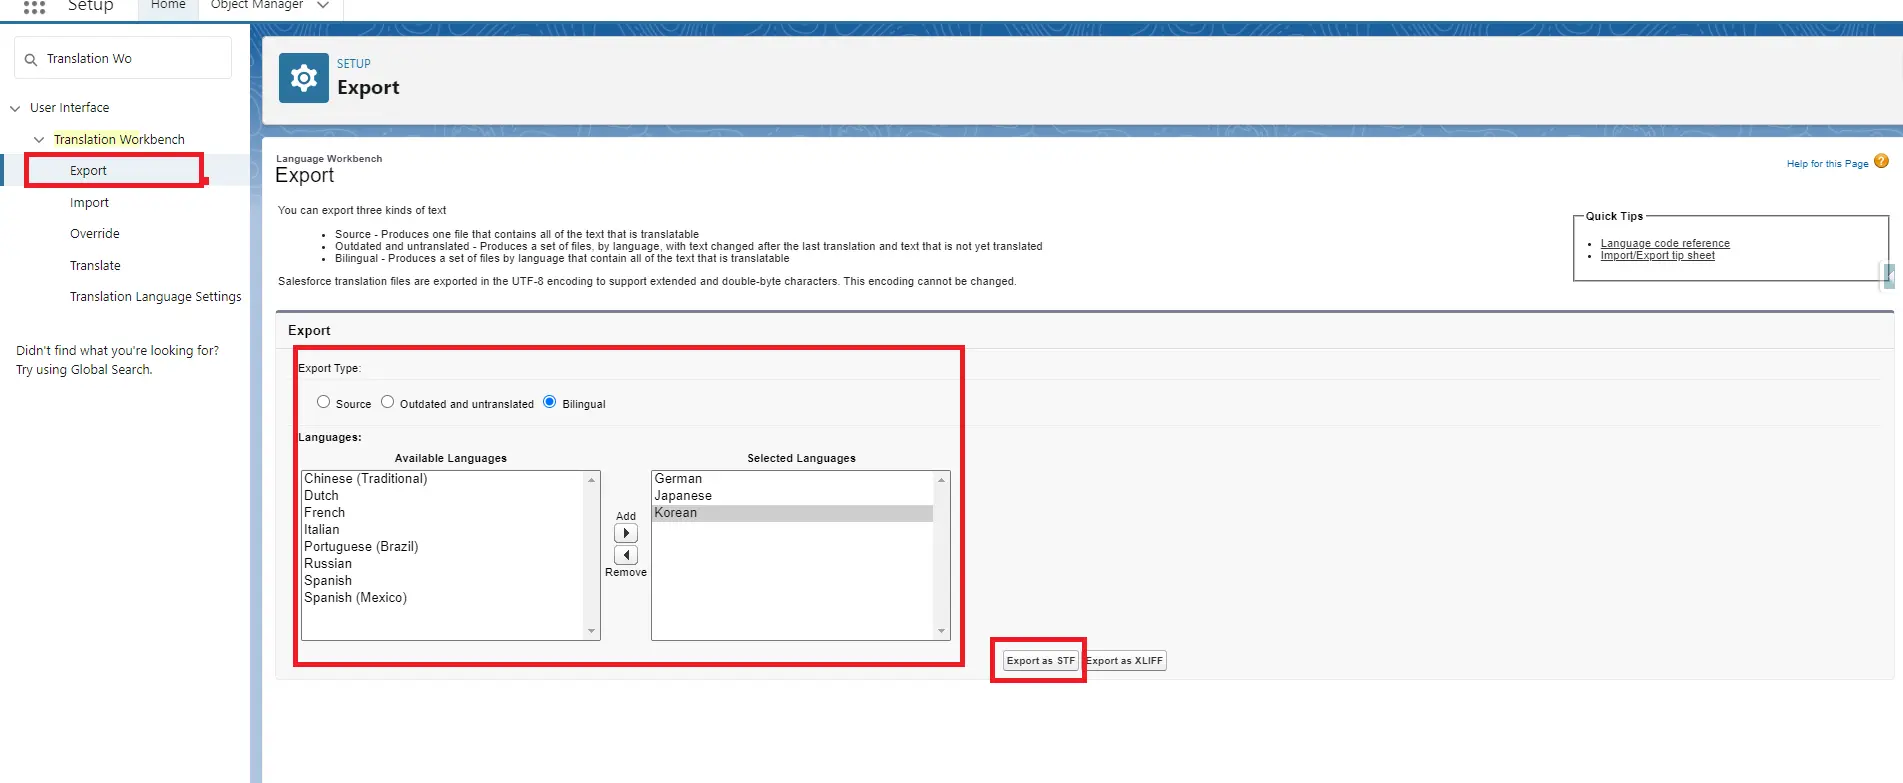
Task: Collapse the Translation Workbench tree node
Action: tap(39, 140)
